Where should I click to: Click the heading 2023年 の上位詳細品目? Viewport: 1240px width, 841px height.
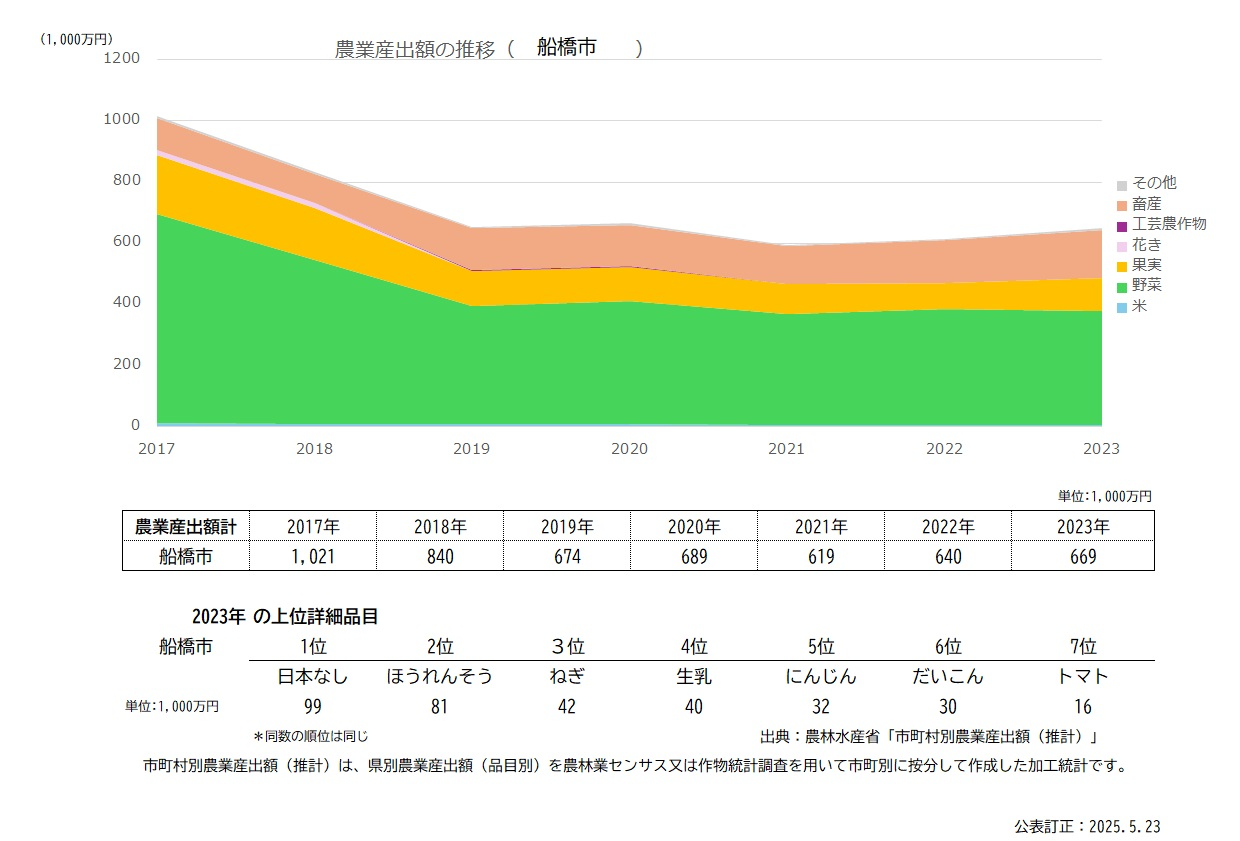(285, 617)
